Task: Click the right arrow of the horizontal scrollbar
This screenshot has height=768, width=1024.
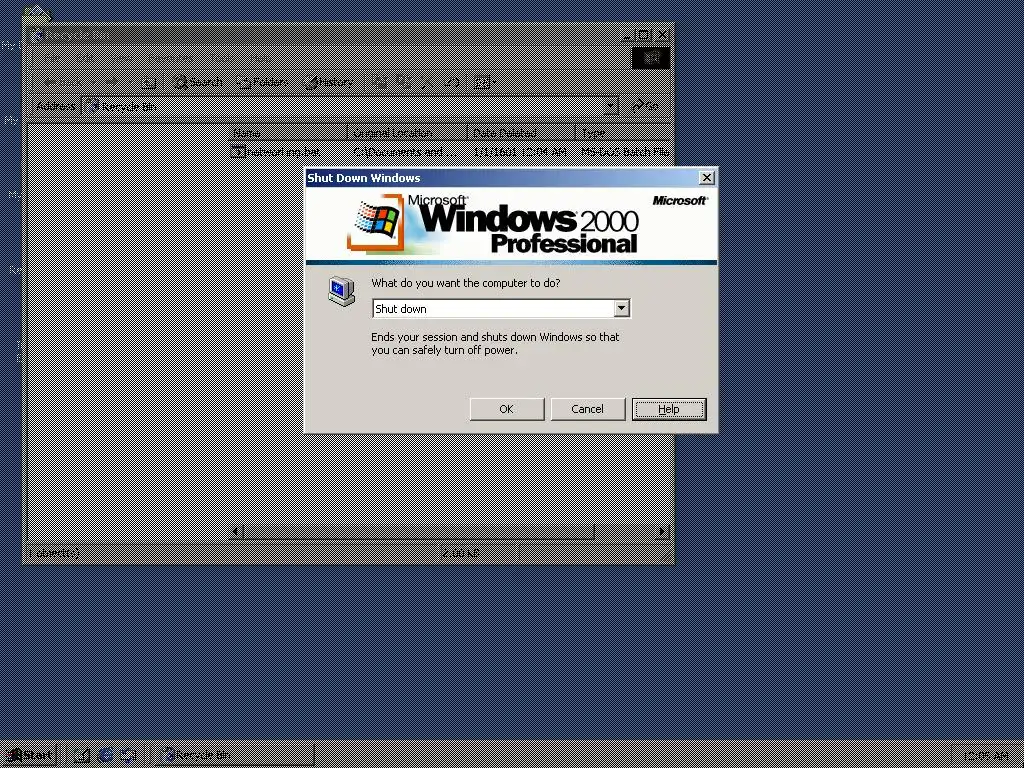Action: pos(663,532)
